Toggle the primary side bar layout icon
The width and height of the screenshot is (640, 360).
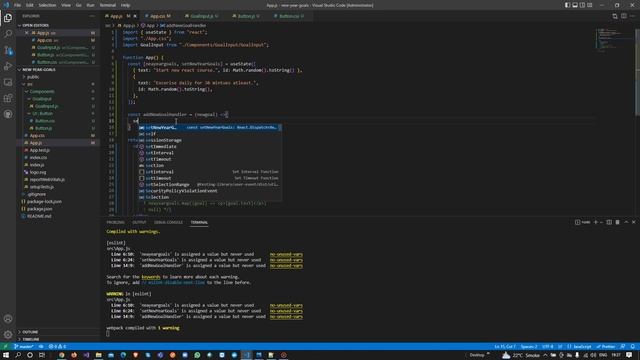click(x=567, y=5)
